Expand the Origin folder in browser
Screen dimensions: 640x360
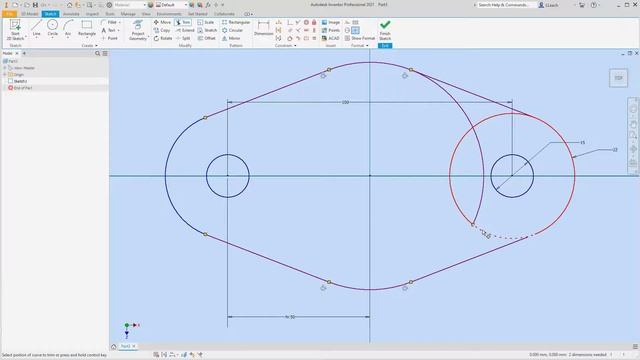(5, 75)
